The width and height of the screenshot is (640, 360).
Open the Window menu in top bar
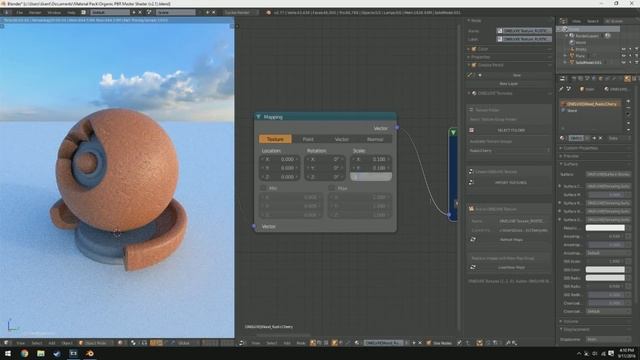tap(54, 13)
